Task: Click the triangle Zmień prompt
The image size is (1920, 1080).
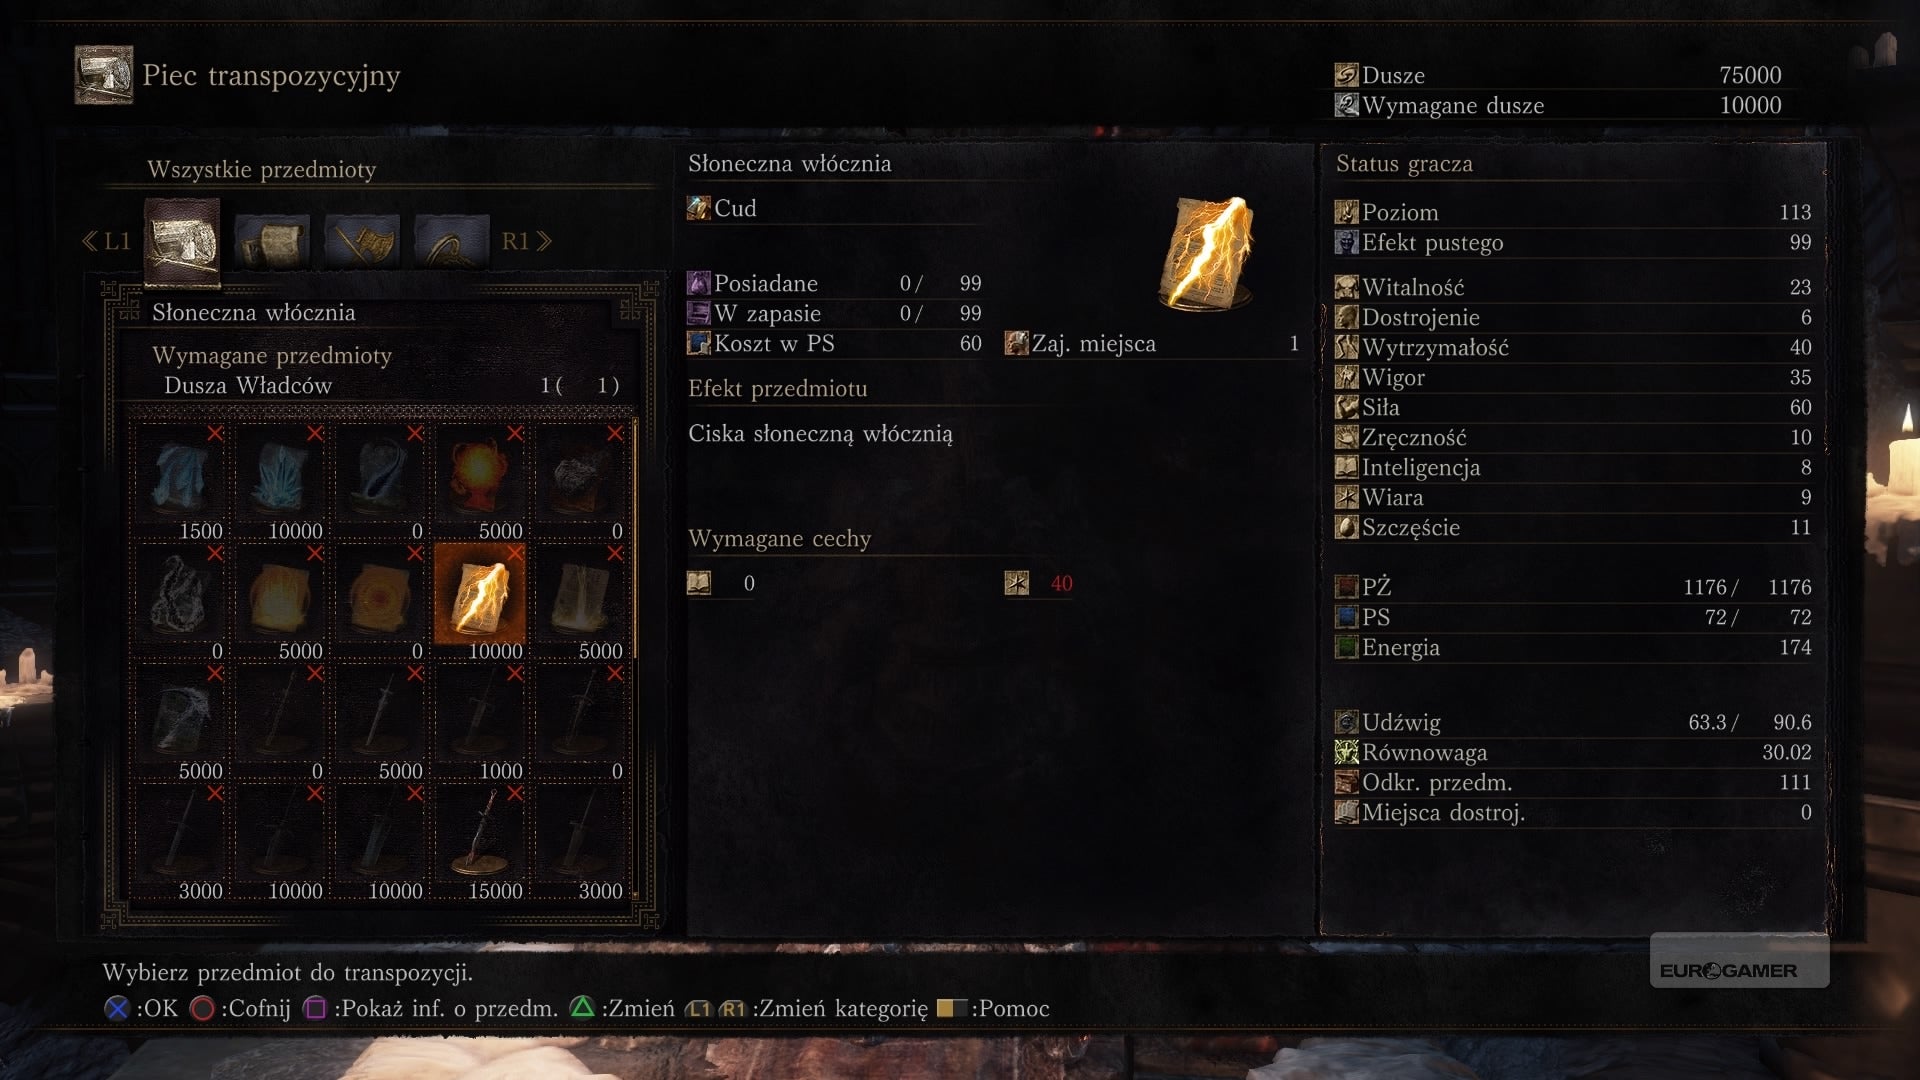Action: tap(622, 1008)
